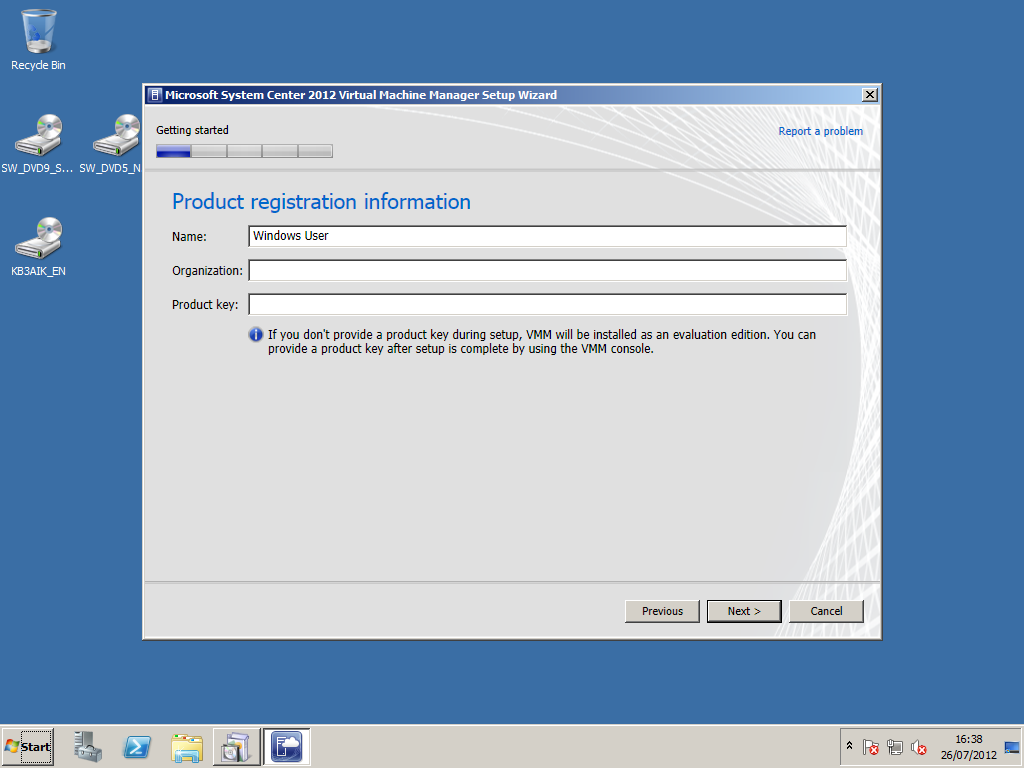Cancel the setup wizard
This screenshot has width=1024, height=768.
(826, 611)
